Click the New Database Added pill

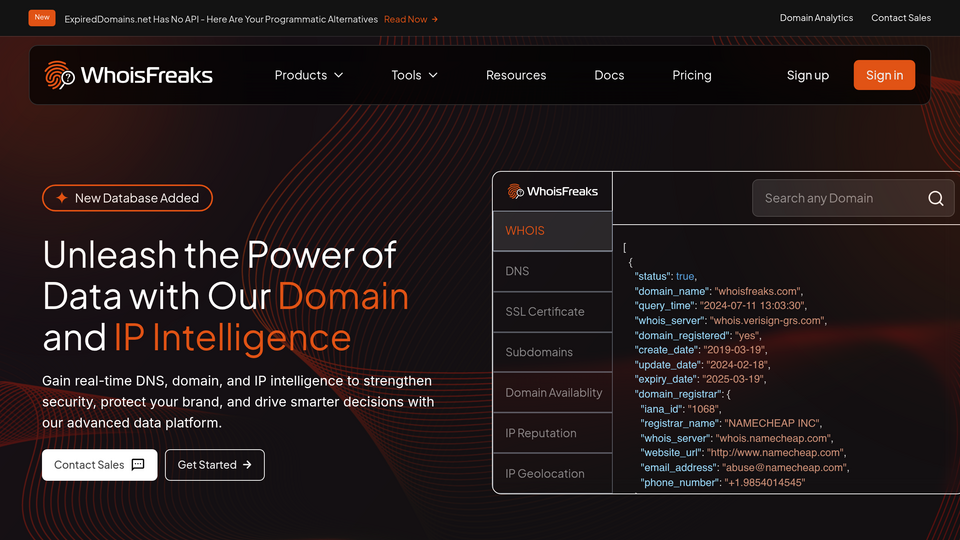127,198
